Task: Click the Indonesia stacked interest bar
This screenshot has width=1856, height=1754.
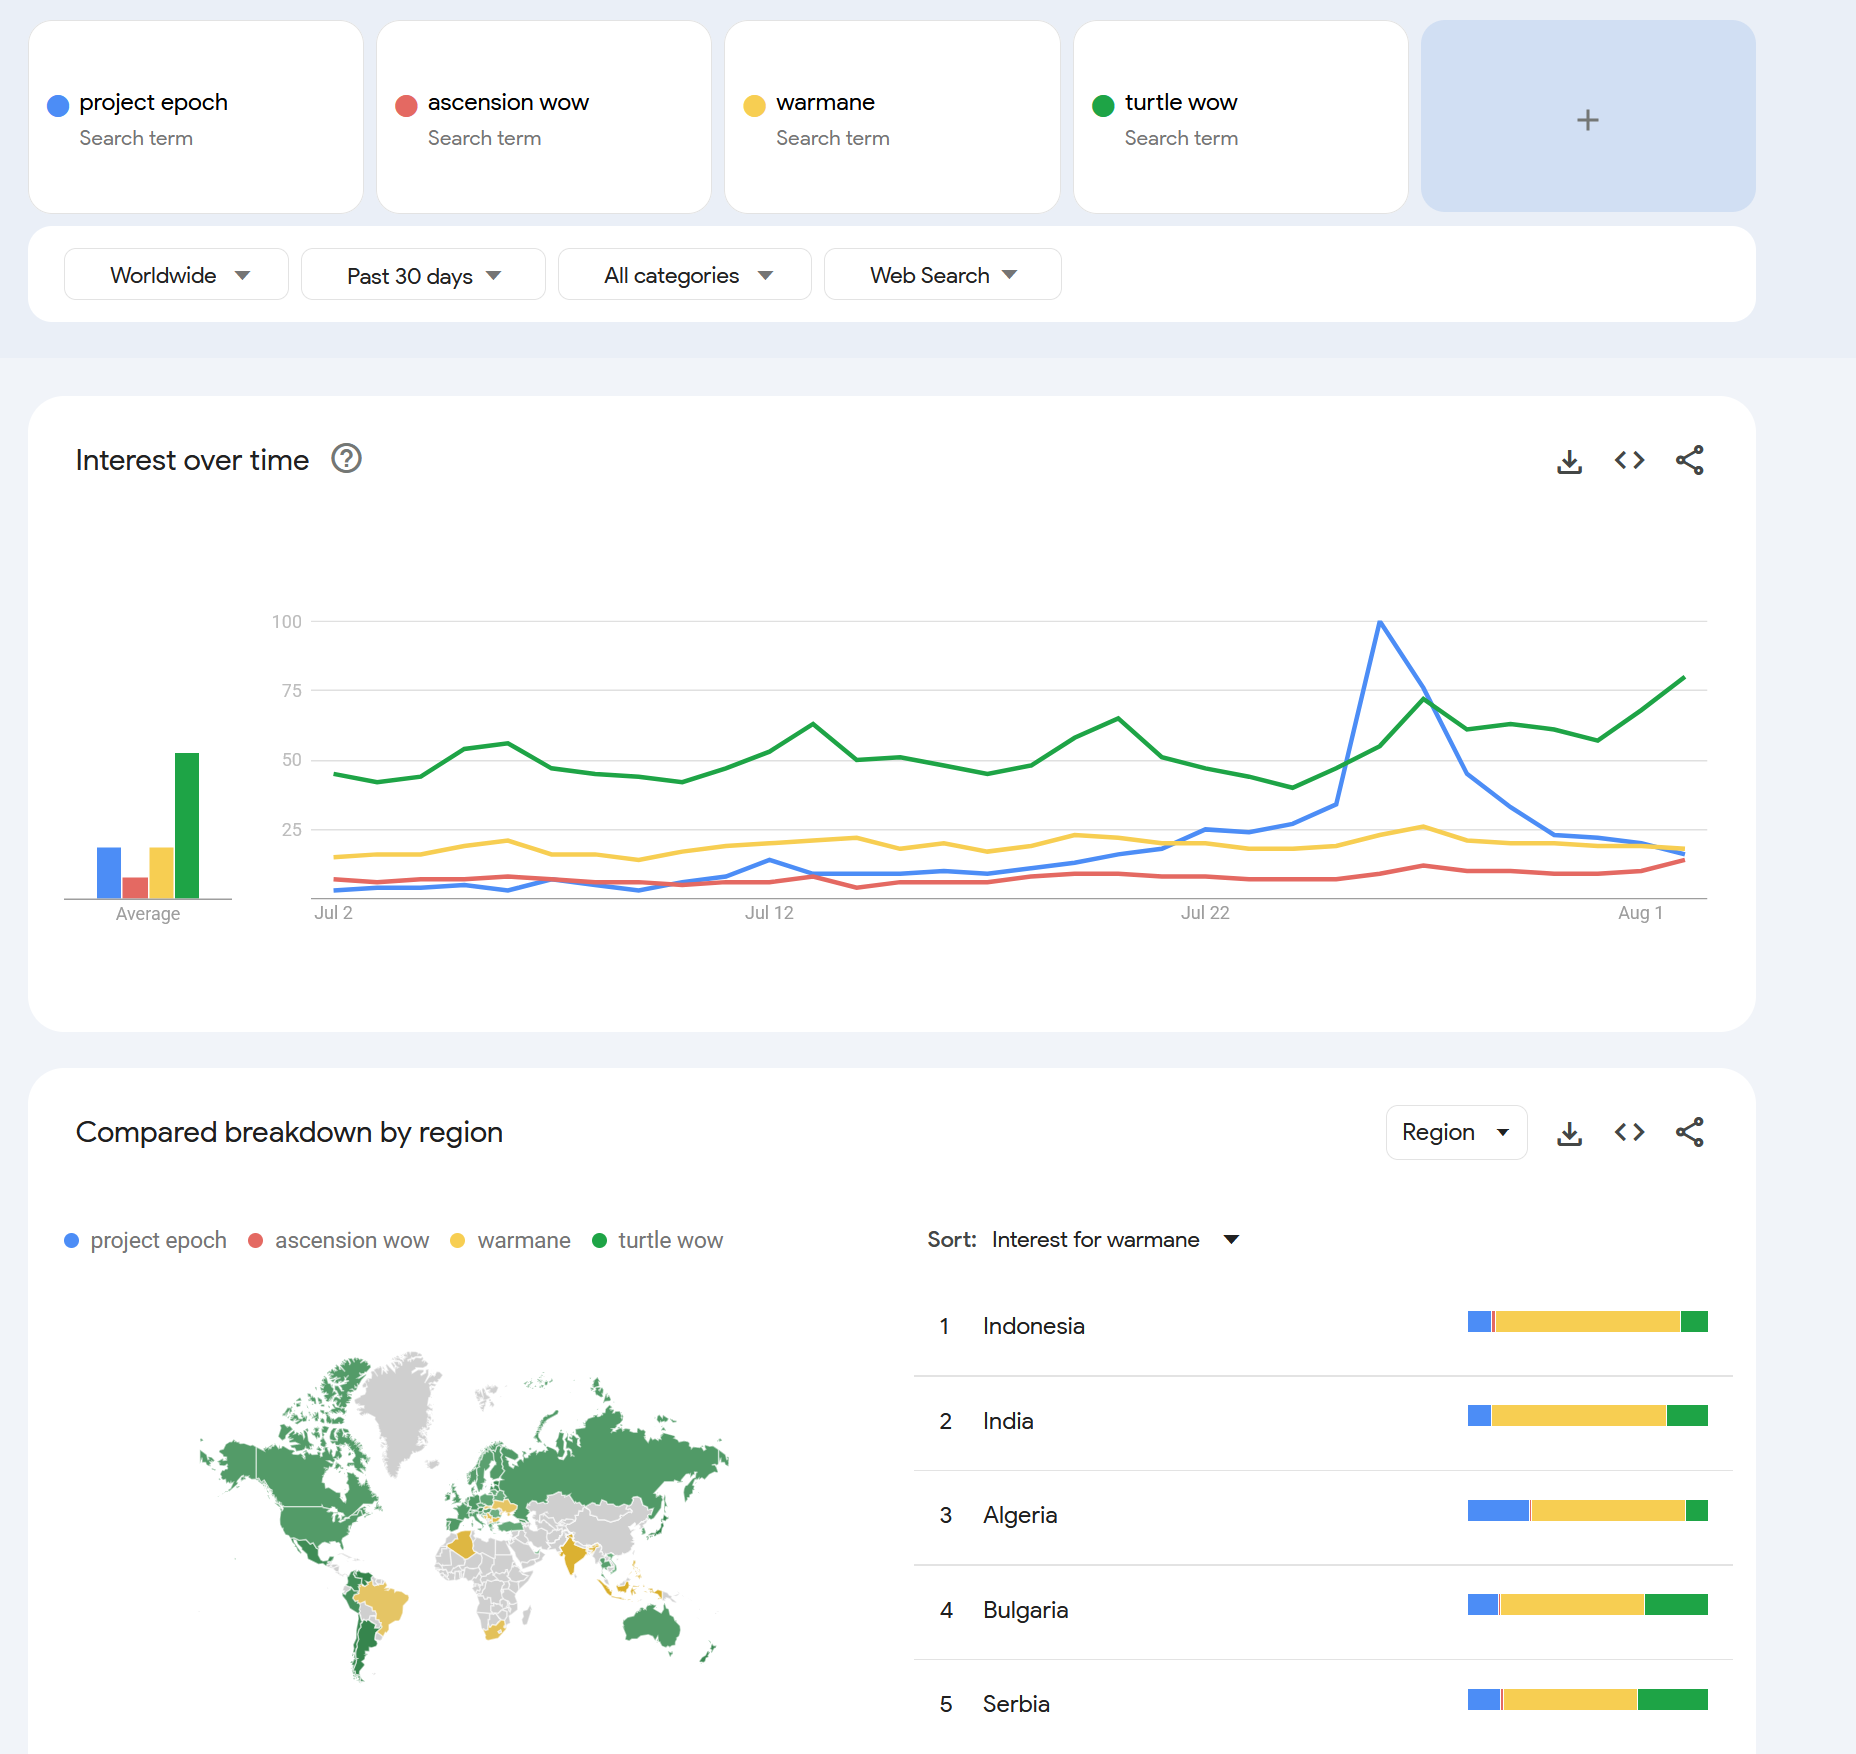Action: 1588,1321
